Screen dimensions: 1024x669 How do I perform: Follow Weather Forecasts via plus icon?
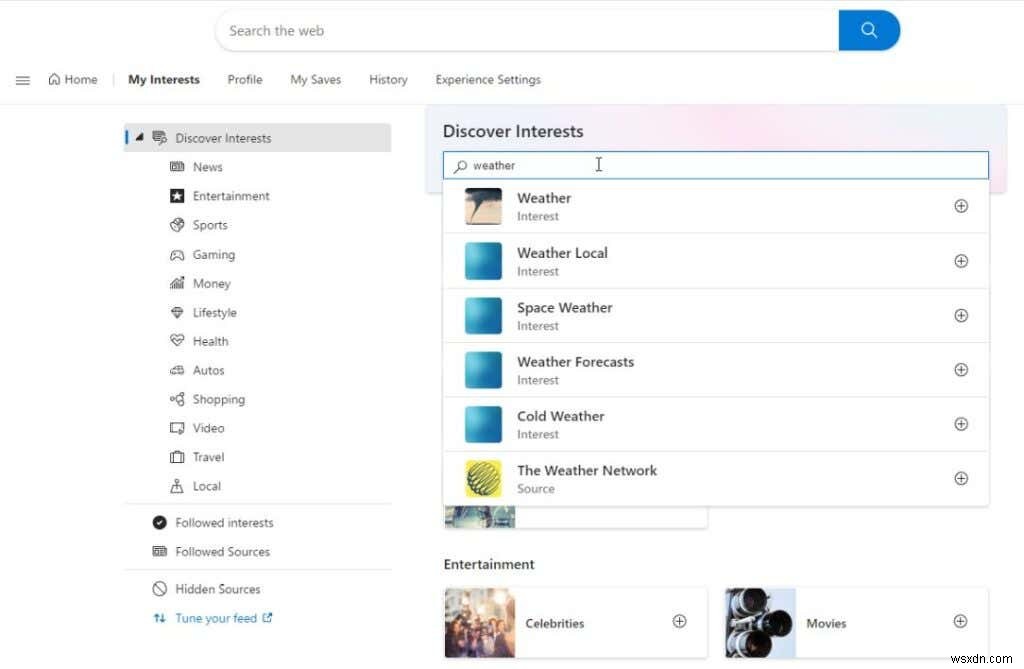(x=961, y=369)
